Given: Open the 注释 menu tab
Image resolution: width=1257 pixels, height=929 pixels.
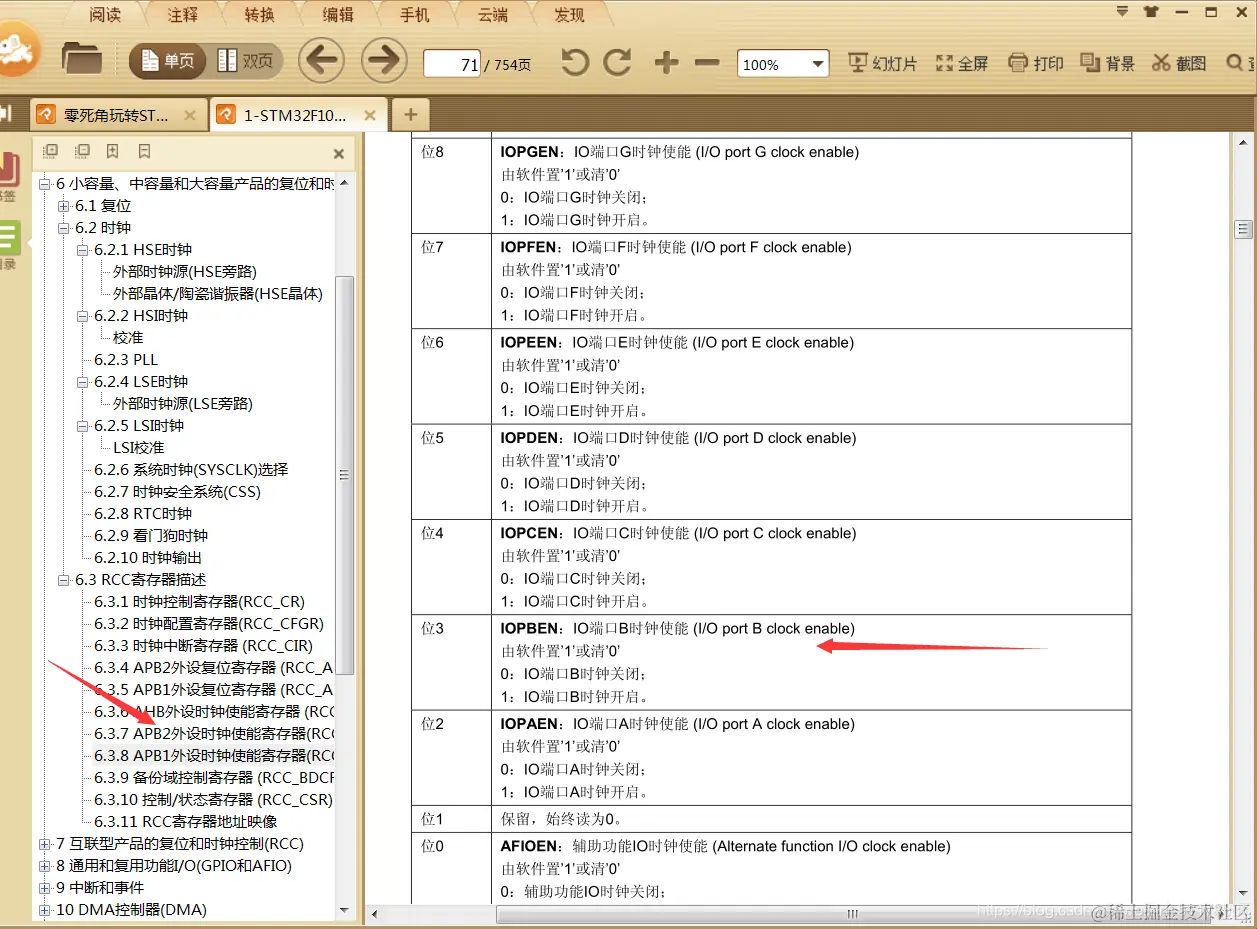Looking at the screenshot, I should [x=183, y=14].
